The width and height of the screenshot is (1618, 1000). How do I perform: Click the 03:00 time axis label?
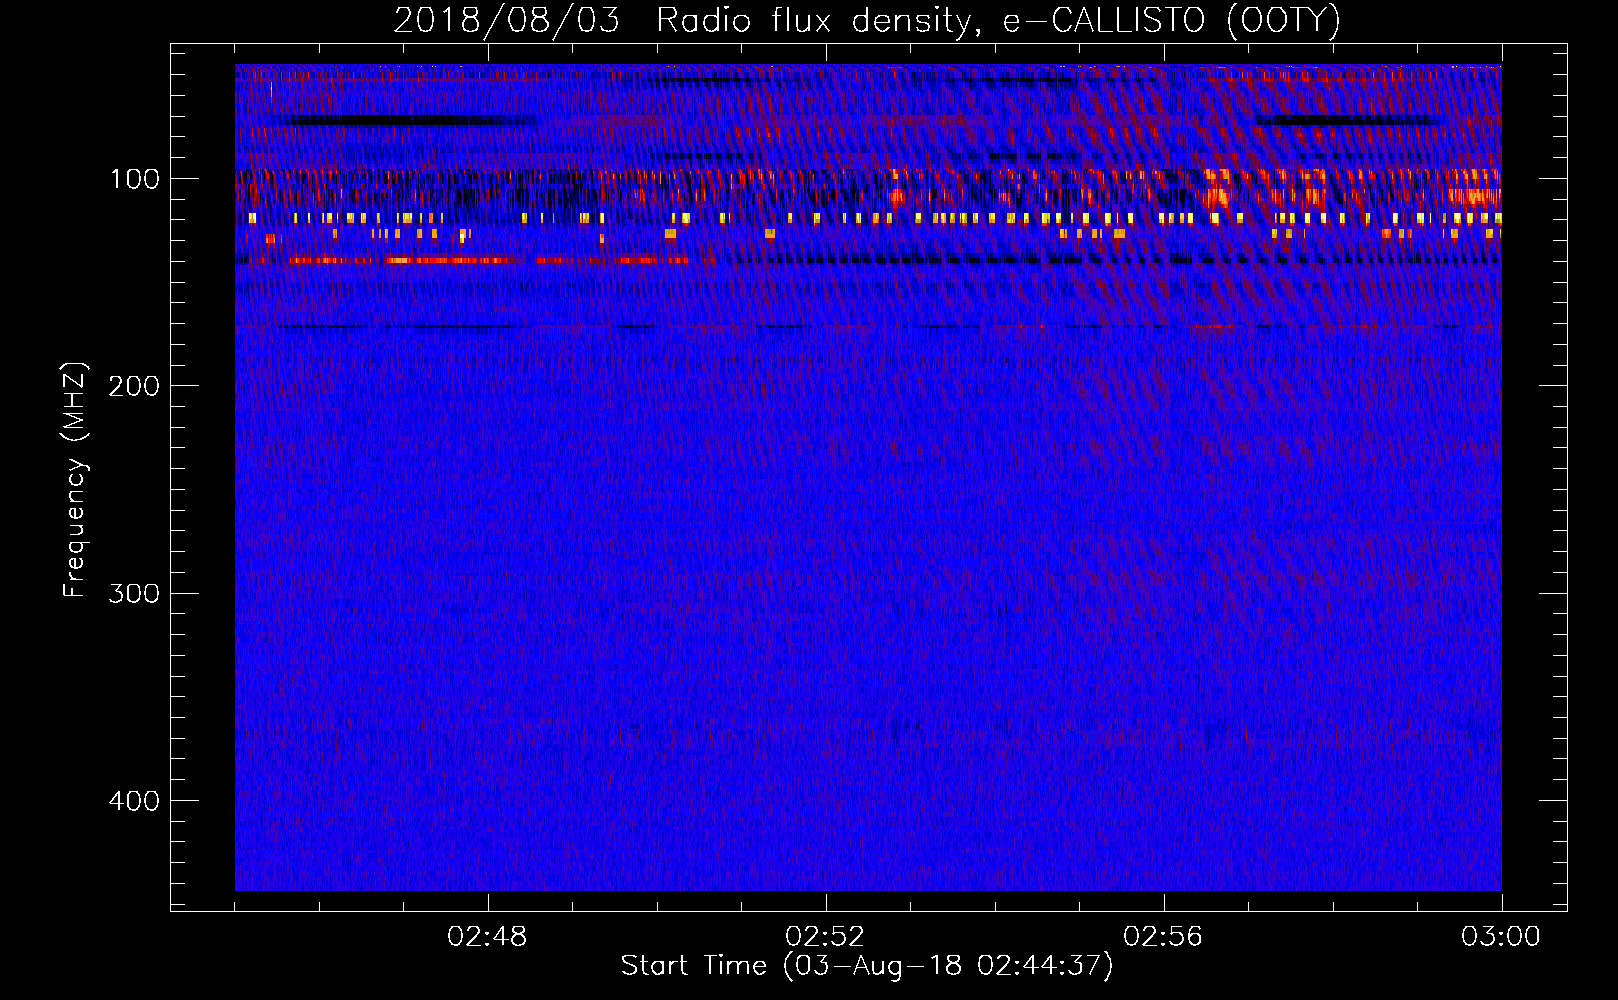click(1501, 937)
